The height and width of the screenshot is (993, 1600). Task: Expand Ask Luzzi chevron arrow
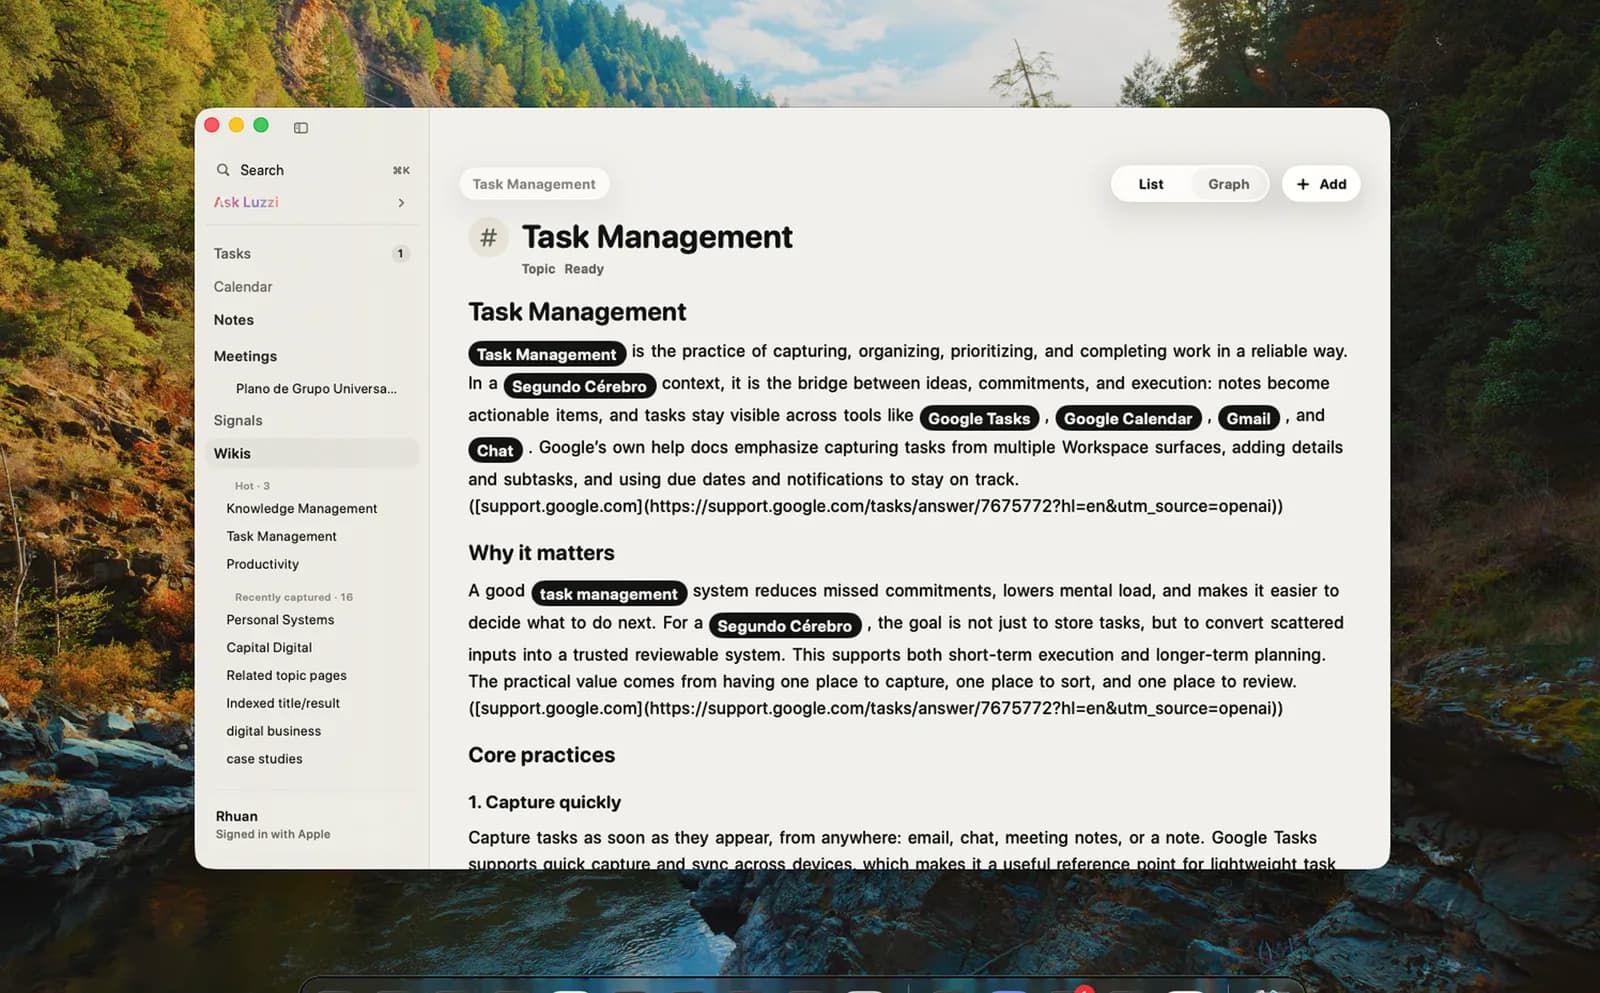pyautogui.click(x=401, y=202)
